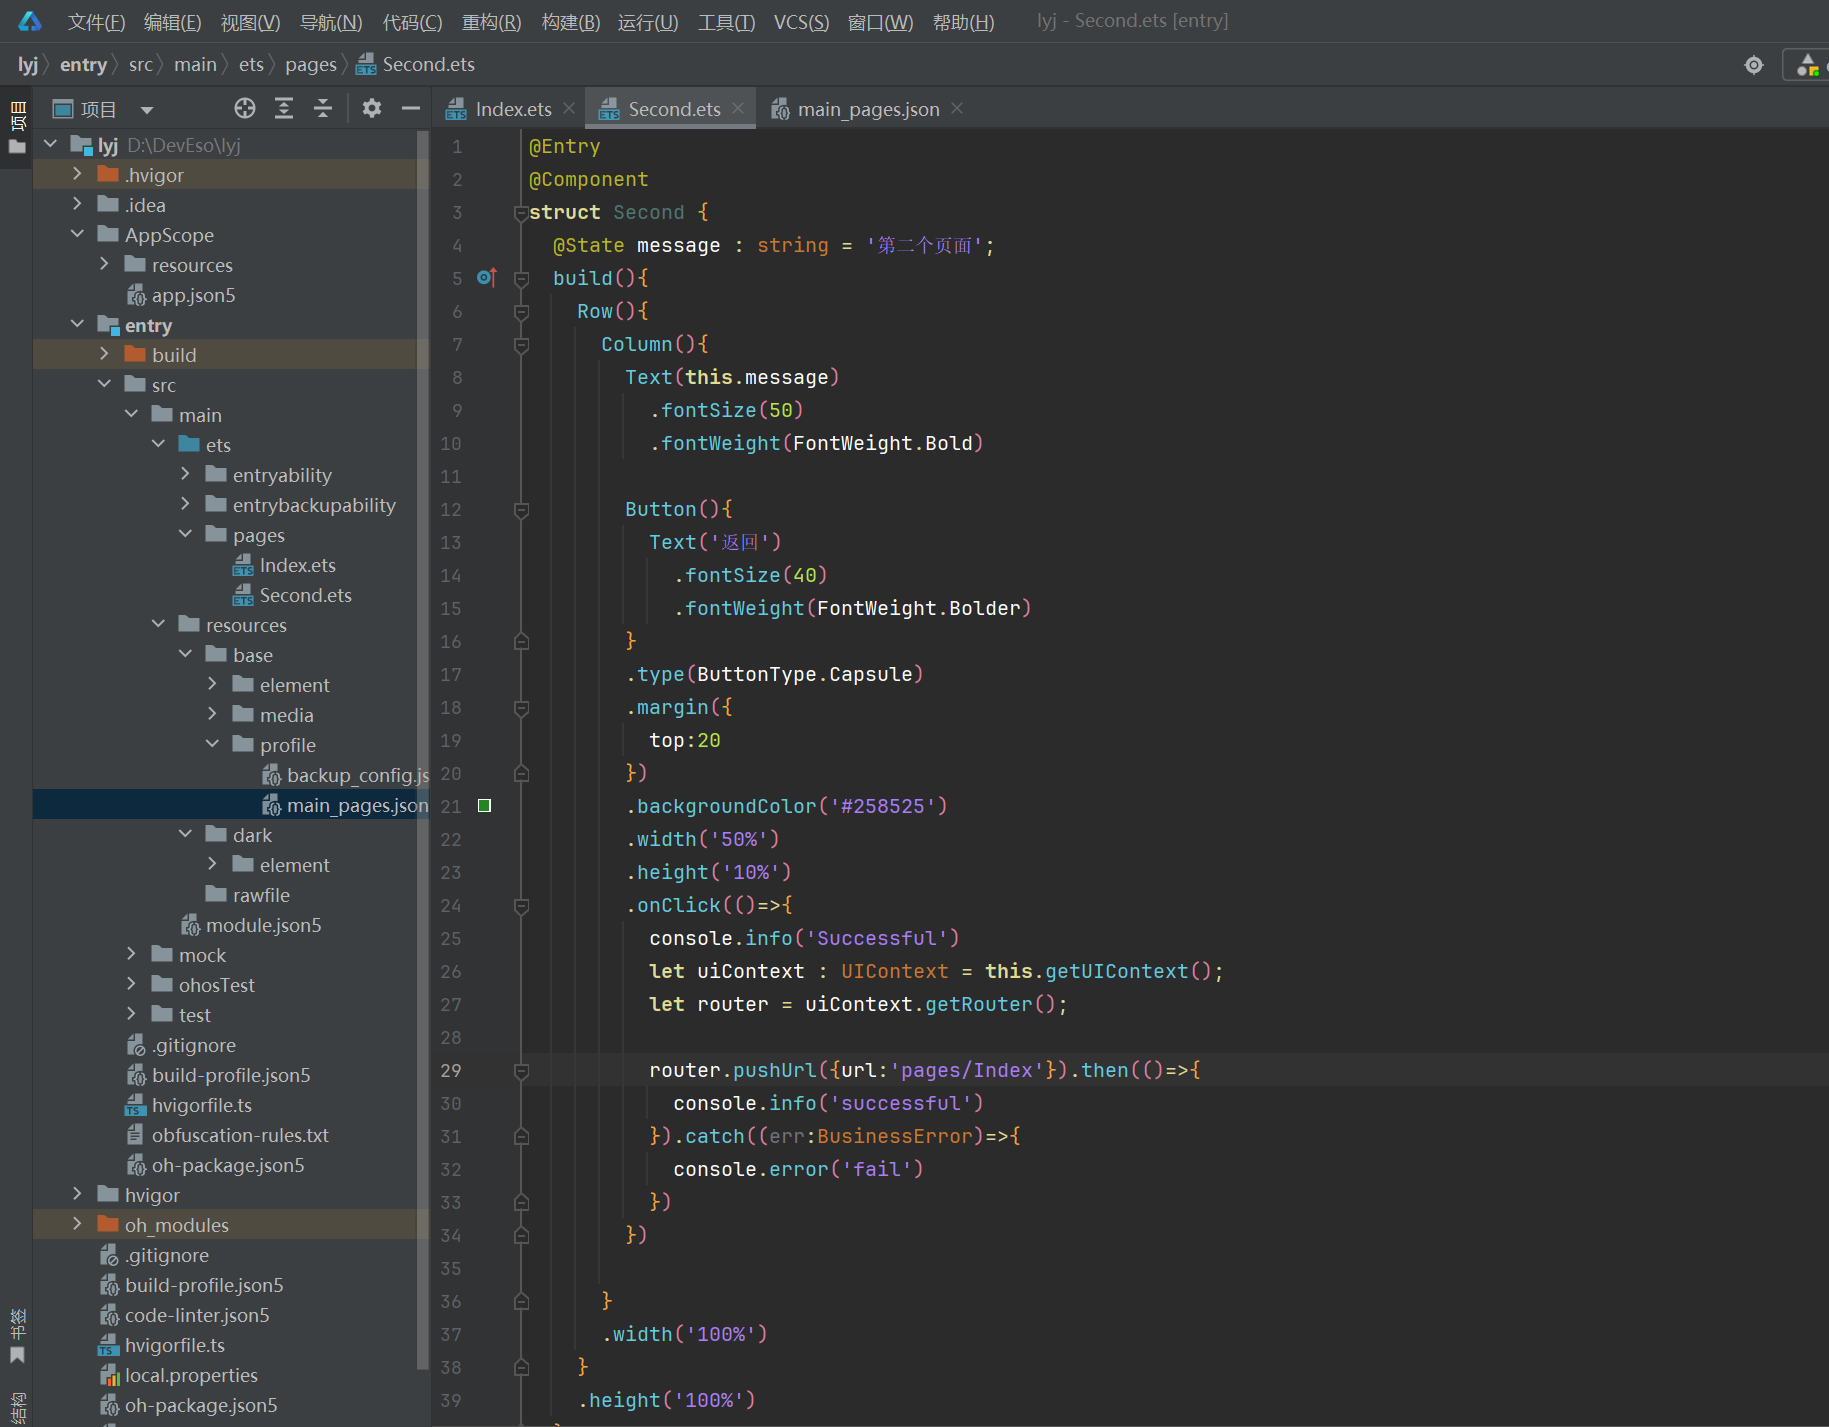Click the fold marker on line 29
This screenshot has height=1427, width=1829.
pos(521,1070)
